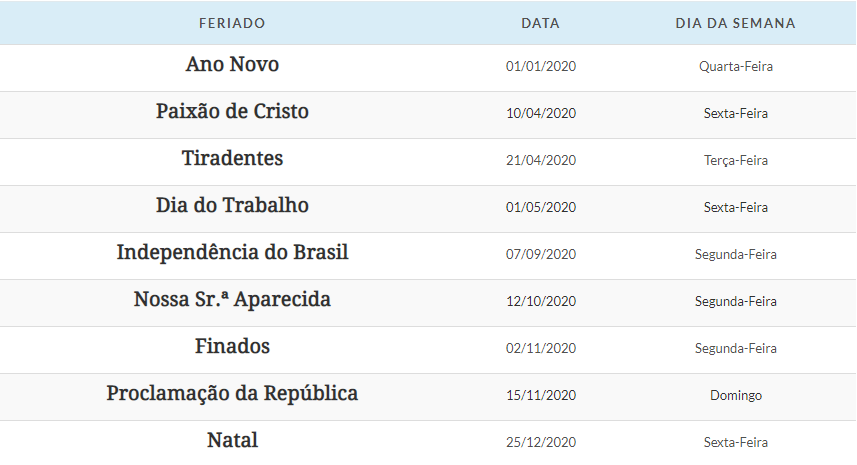Click the DATA column header
This screenshot has width=857, height=465.
click(x=541, y=23)
